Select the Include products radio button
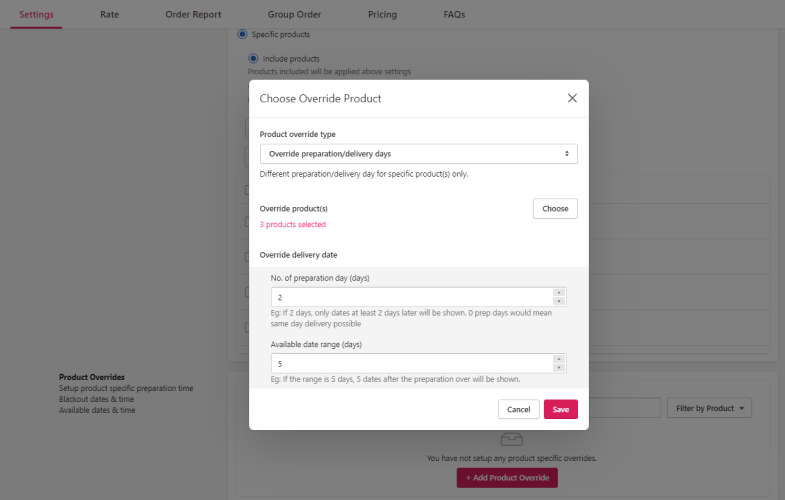 click(x=253, y=59)
